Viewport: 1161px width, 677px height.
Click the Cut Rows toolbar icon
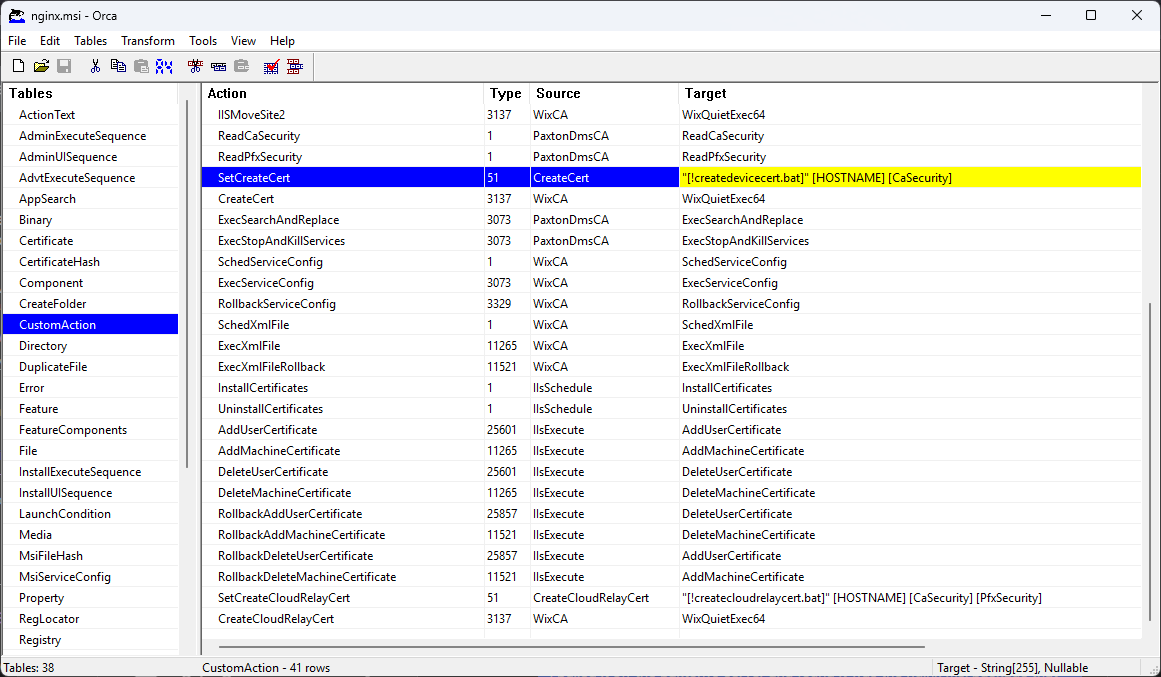coord(195,67)
